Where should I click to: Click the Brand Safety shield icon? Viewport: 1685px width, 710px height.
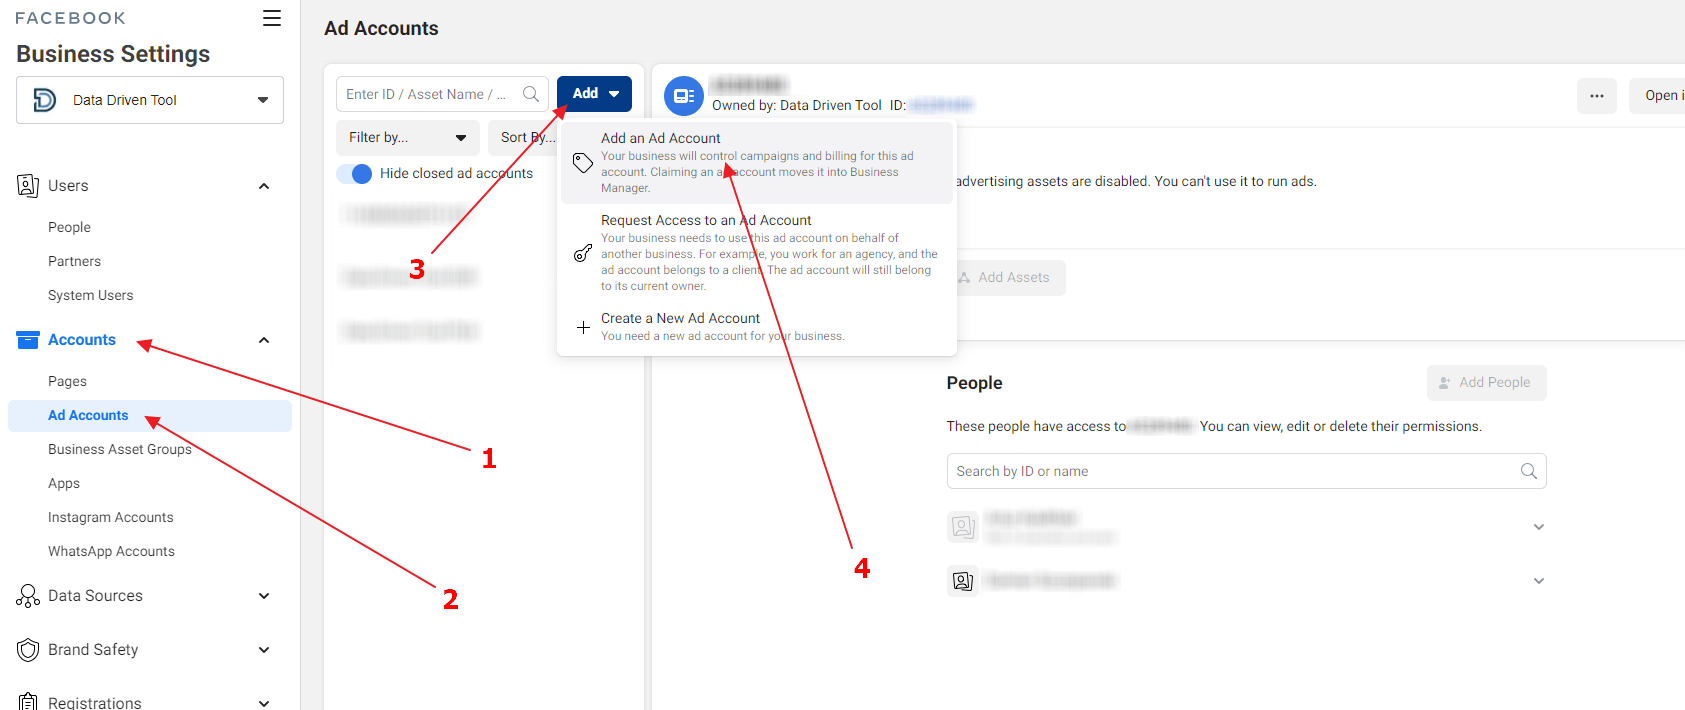click(28, 650)
